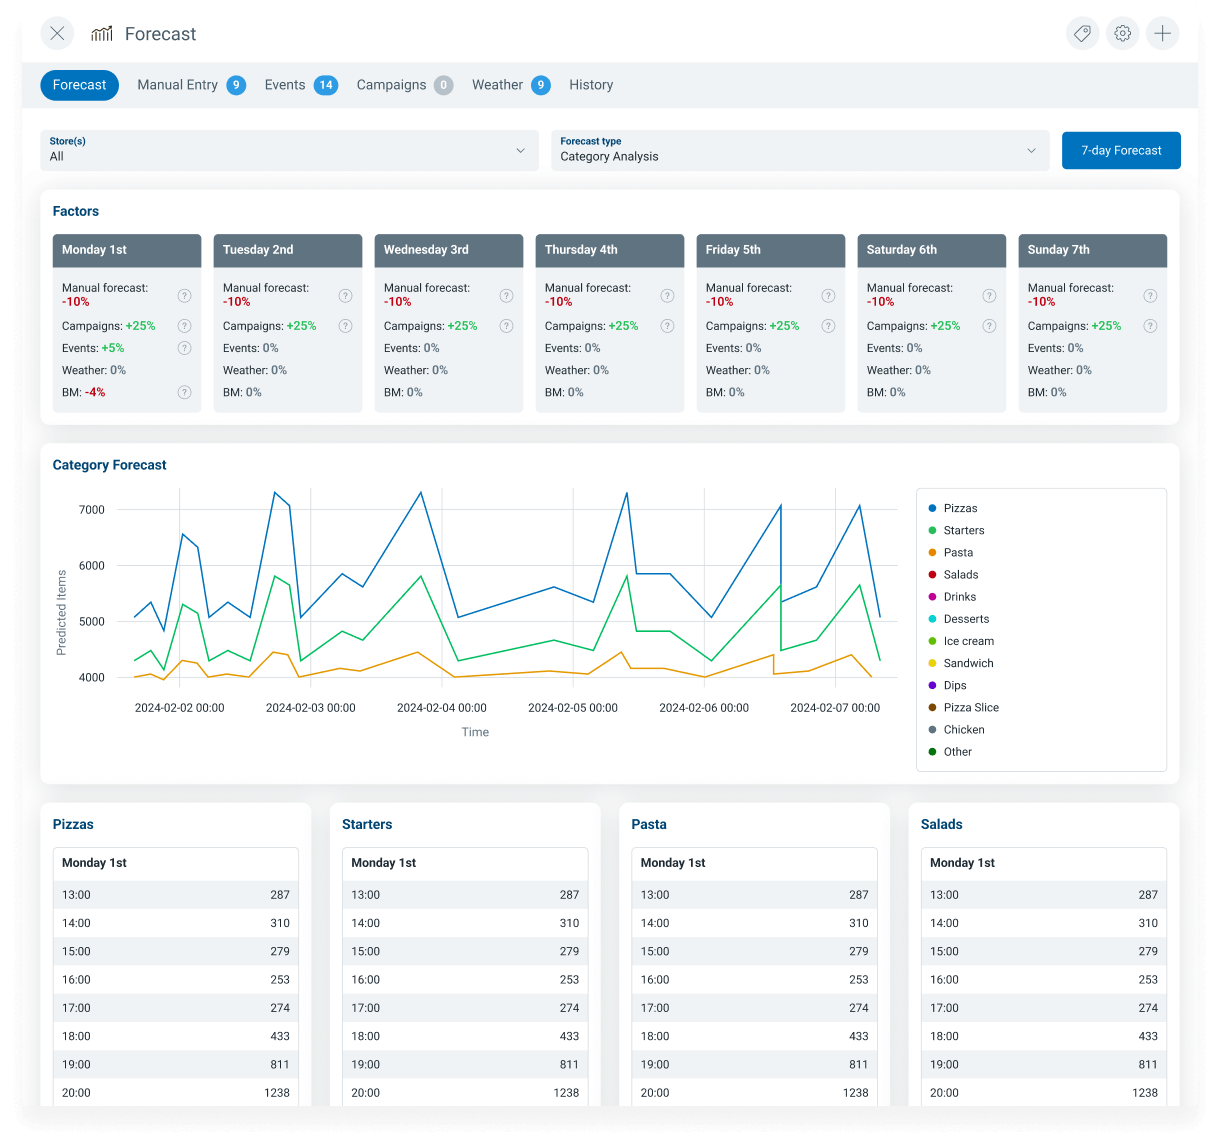
Task: Select the Forecast tab
Action: pos(80,85)
